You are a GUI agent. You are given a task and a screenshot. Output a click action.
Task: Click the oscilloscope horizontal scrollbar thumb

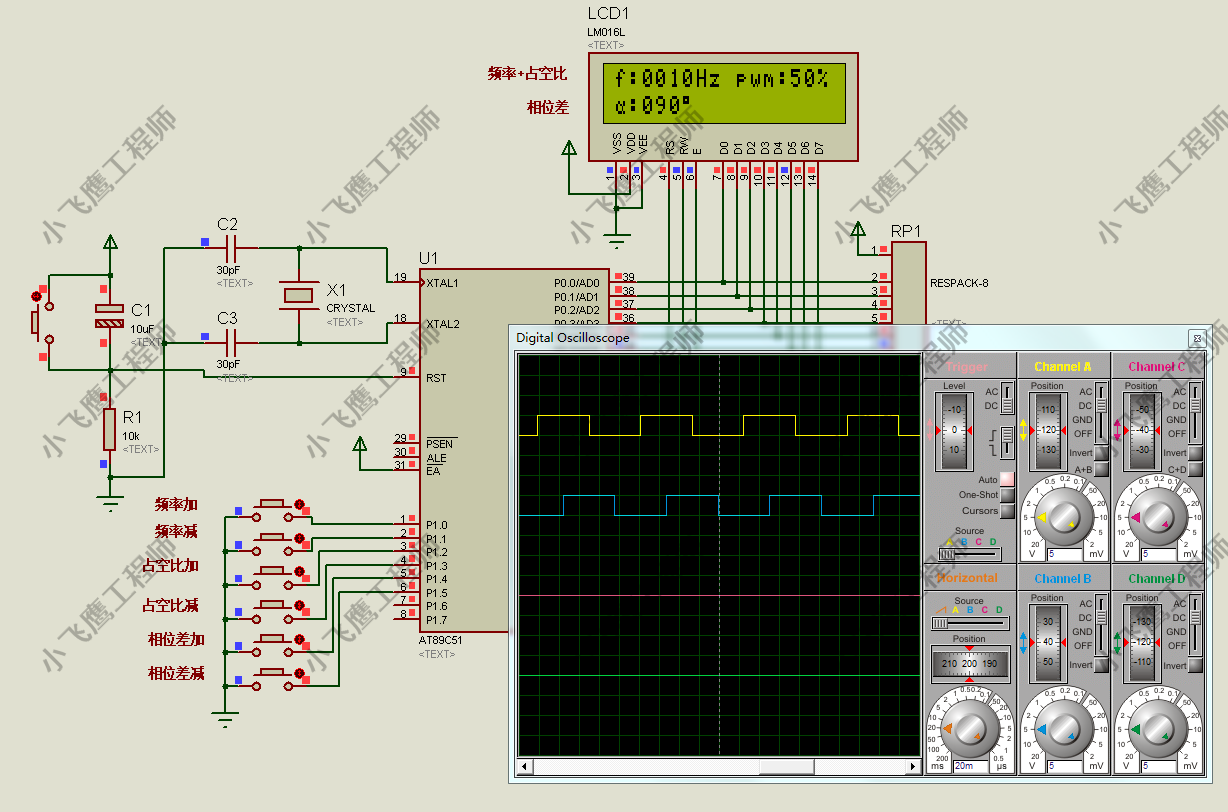pyautogui.click(x=786, y=767)
